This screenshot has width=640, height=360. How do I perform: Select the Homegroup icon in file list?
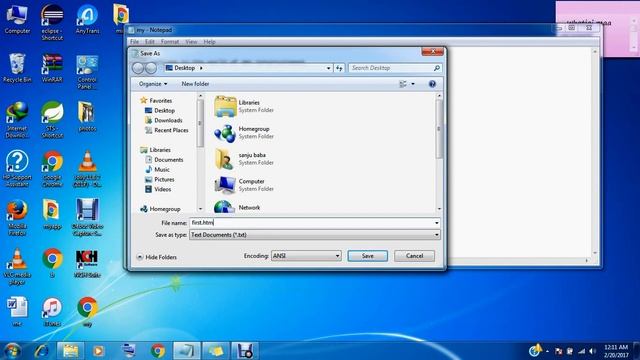pos(225,133)
